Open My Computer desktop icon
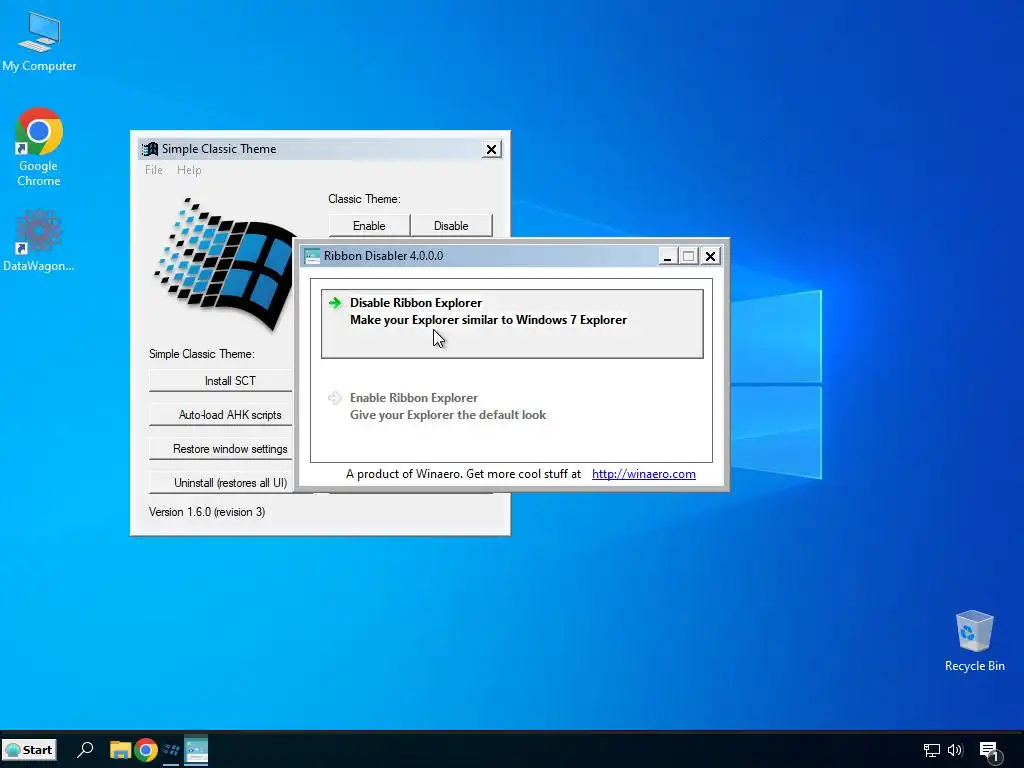Image resolution: width=1024 pixels, height=768 pixels. (x=39, y=42)
